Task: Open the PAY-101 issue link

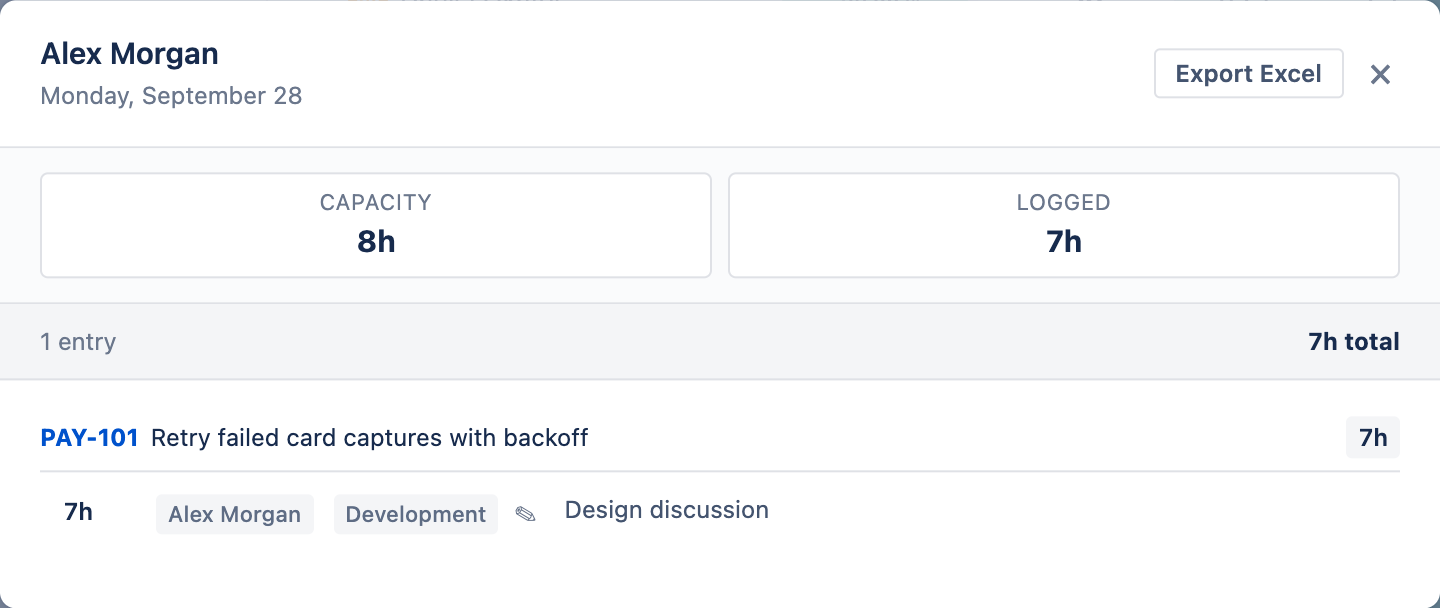Action: [89, 438]
